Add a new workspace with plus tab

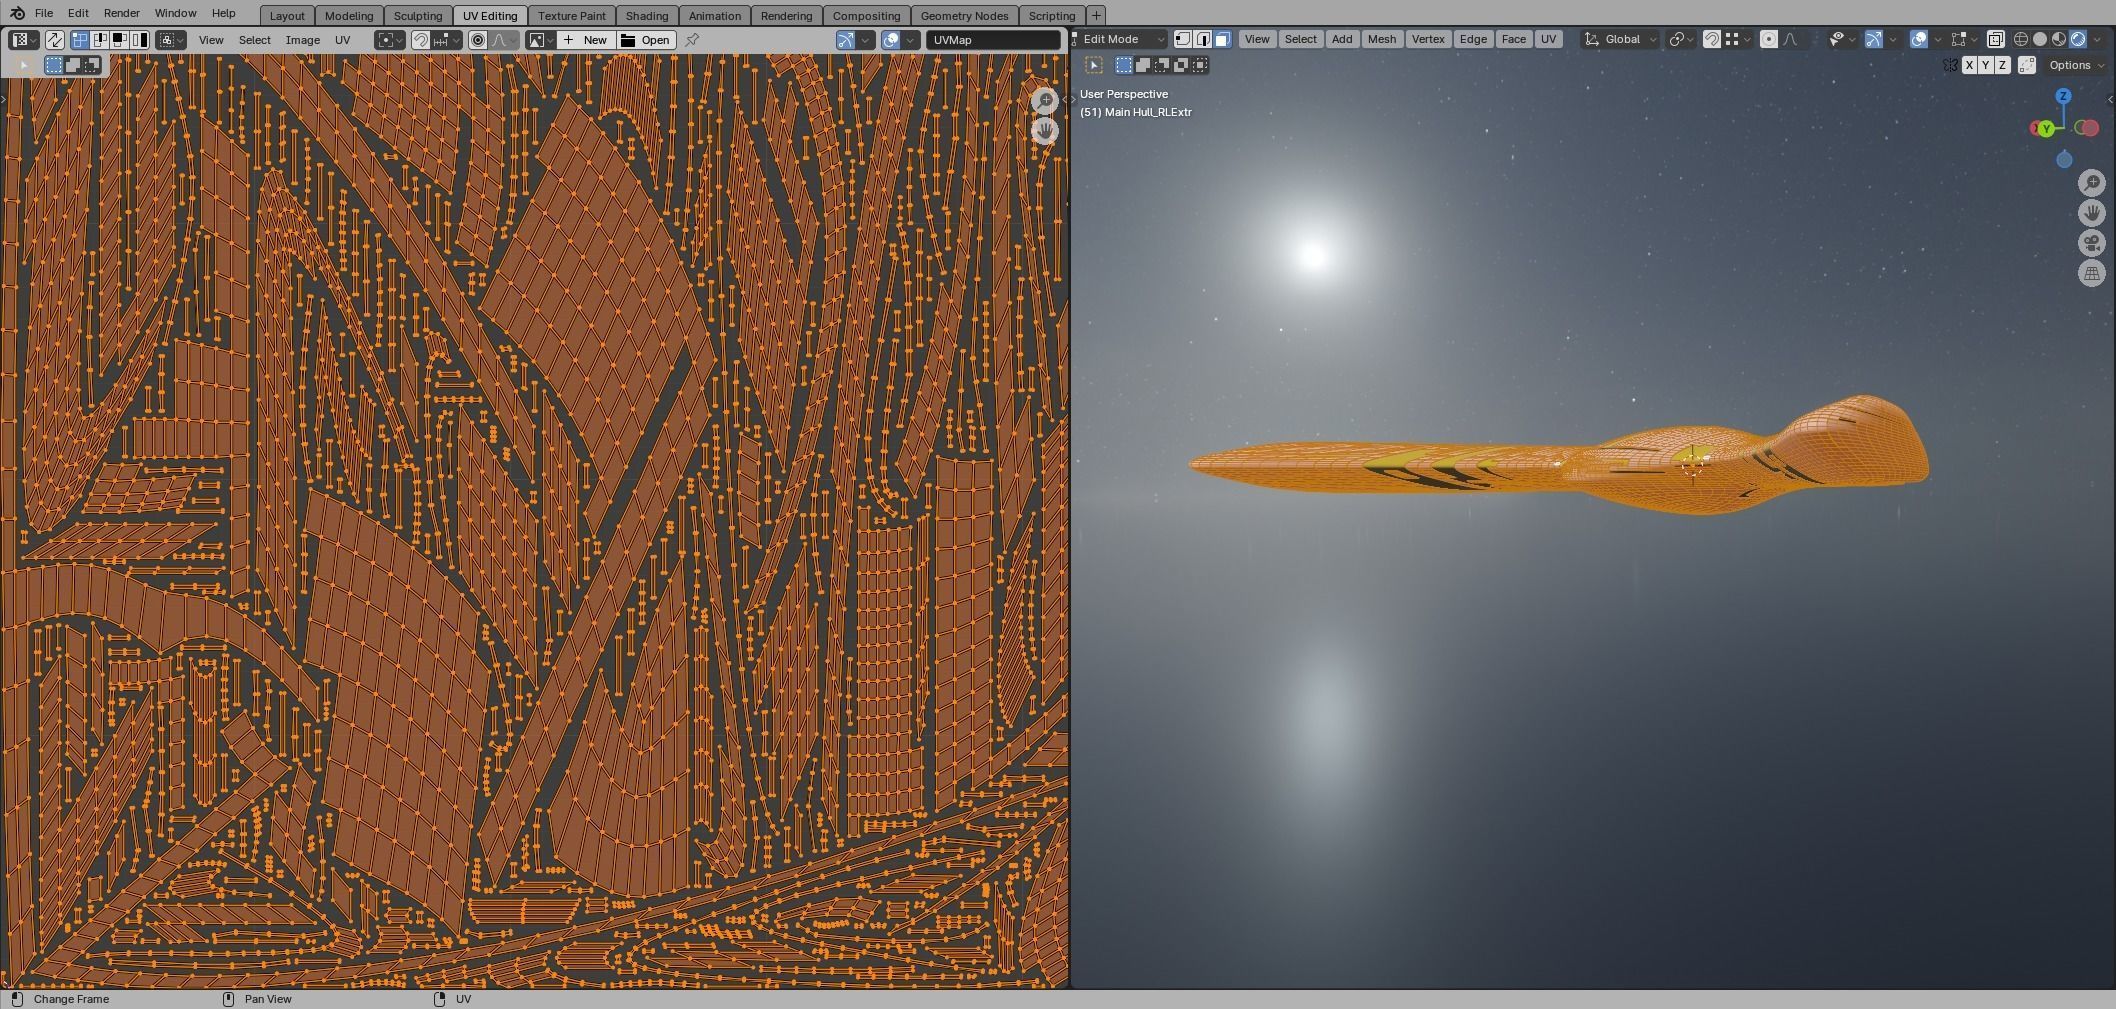[1096, 16]
